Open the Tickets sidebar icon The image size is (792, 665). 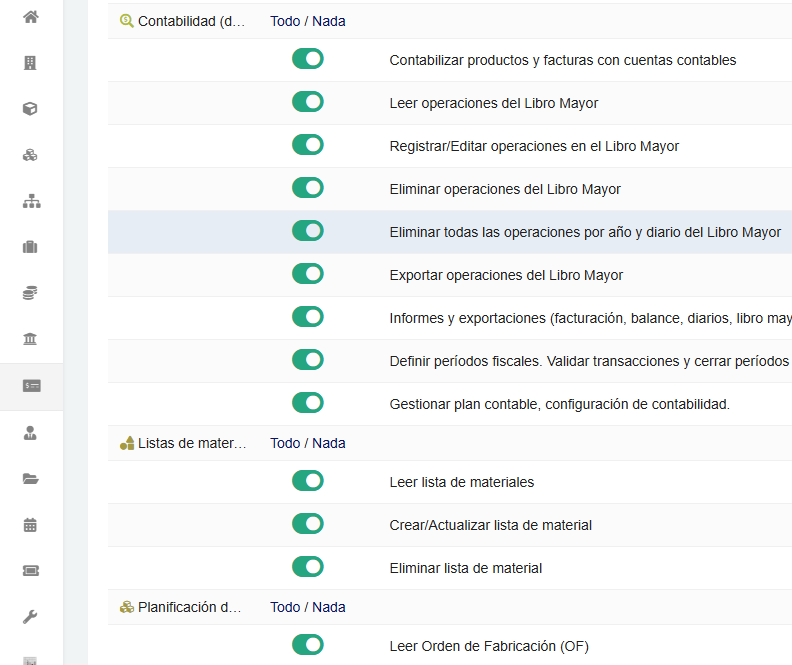(31, 571)
